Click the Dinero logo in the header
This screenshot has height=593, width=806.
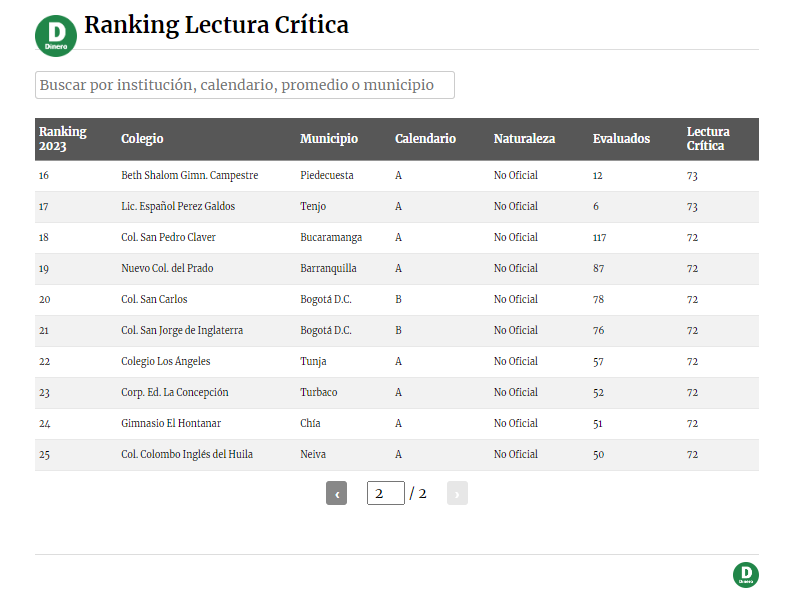pos(56,36)
